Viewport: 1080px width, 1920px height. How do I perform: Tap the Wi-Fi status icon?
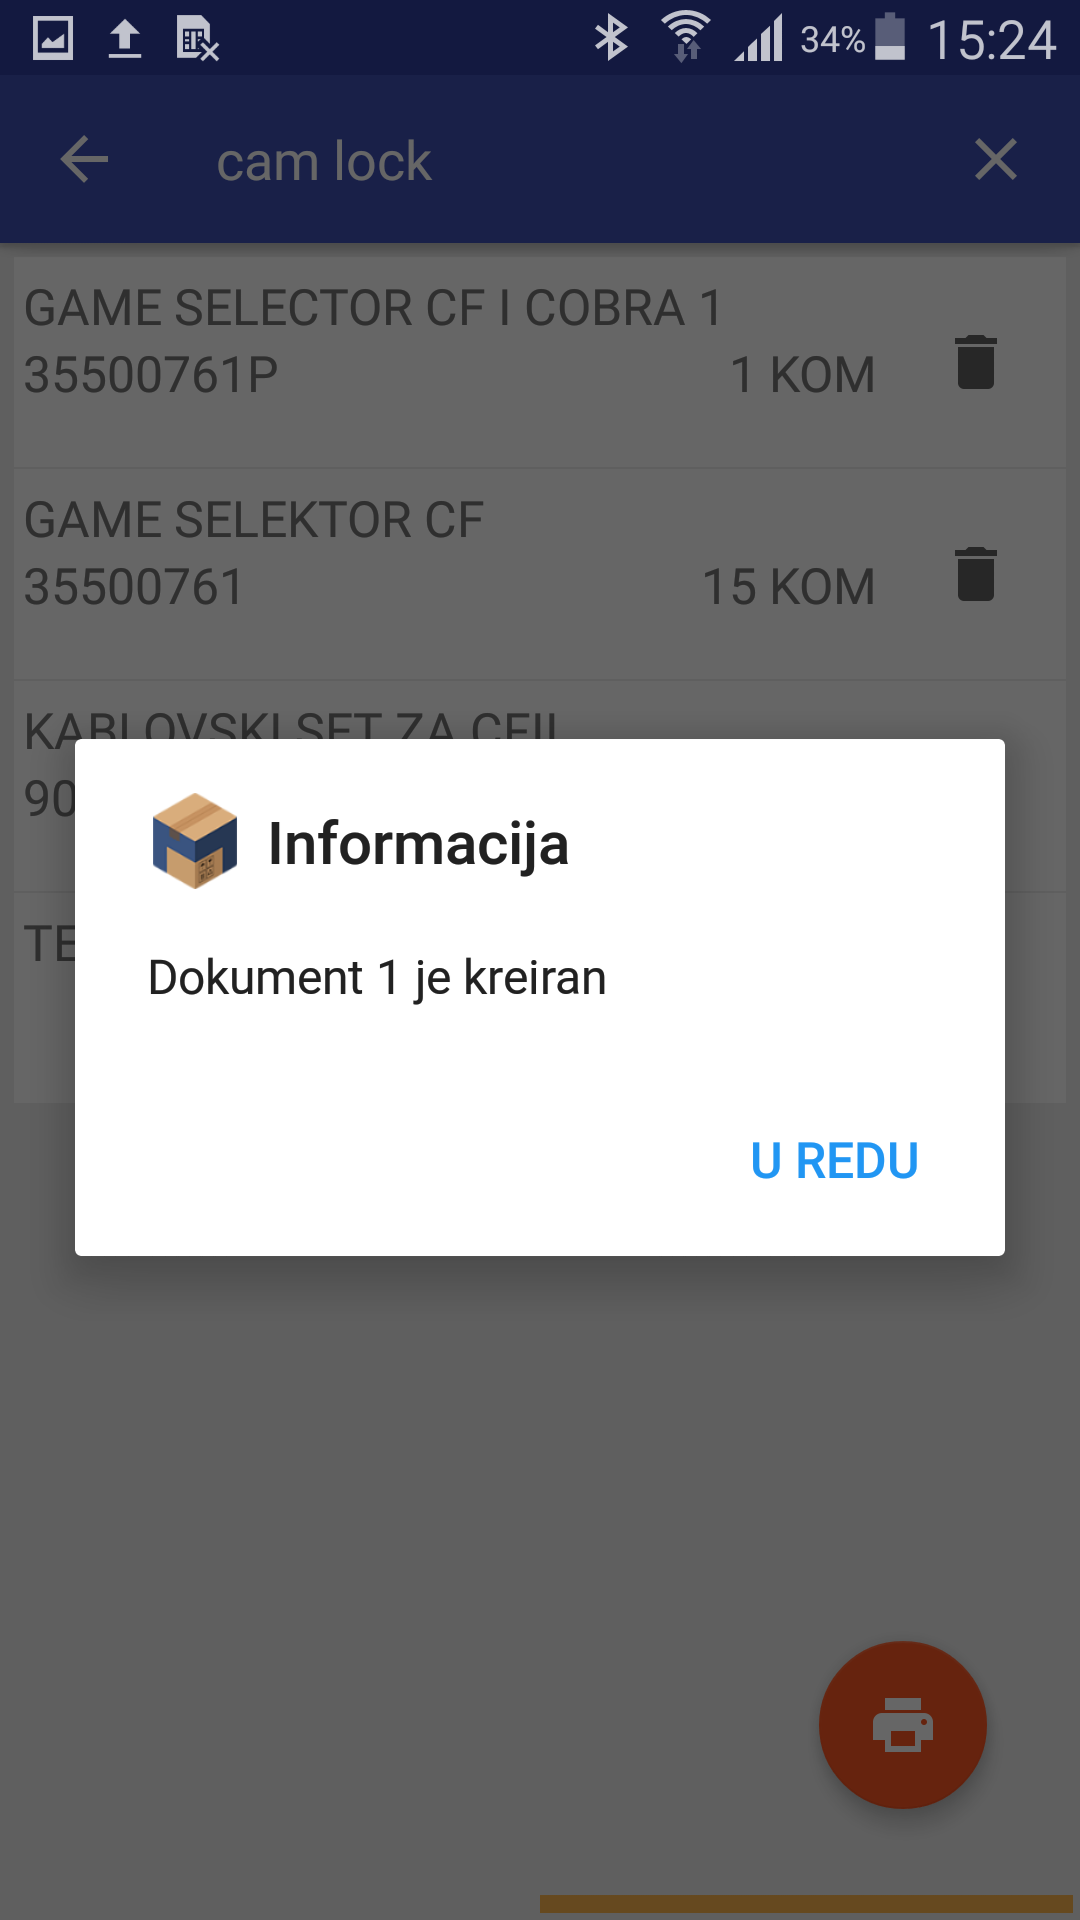coord(686,38)
